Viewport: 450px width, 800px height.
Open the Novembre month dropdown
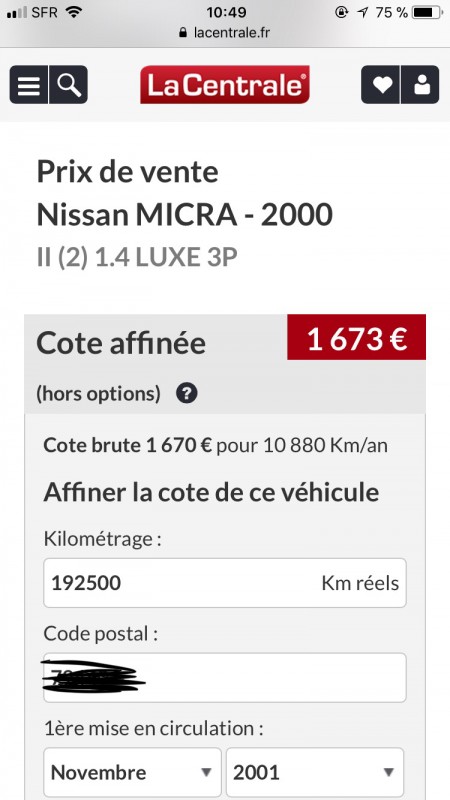133,772
